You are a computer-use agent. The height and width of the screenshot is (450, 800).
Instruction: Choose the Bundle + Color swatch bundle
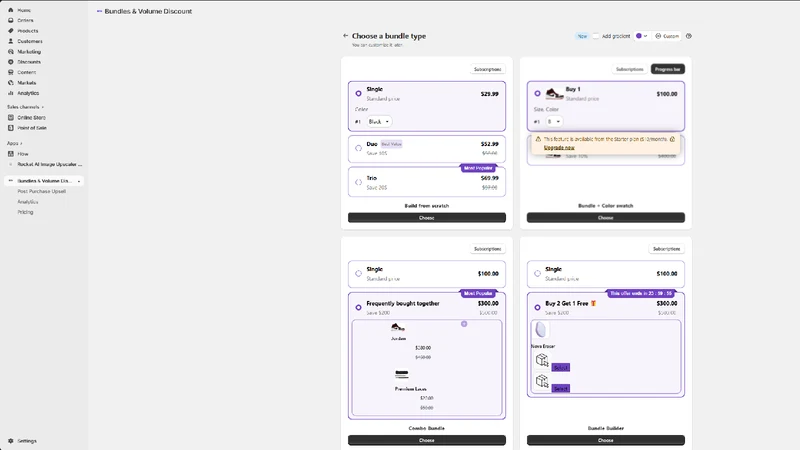coord(606,218)
